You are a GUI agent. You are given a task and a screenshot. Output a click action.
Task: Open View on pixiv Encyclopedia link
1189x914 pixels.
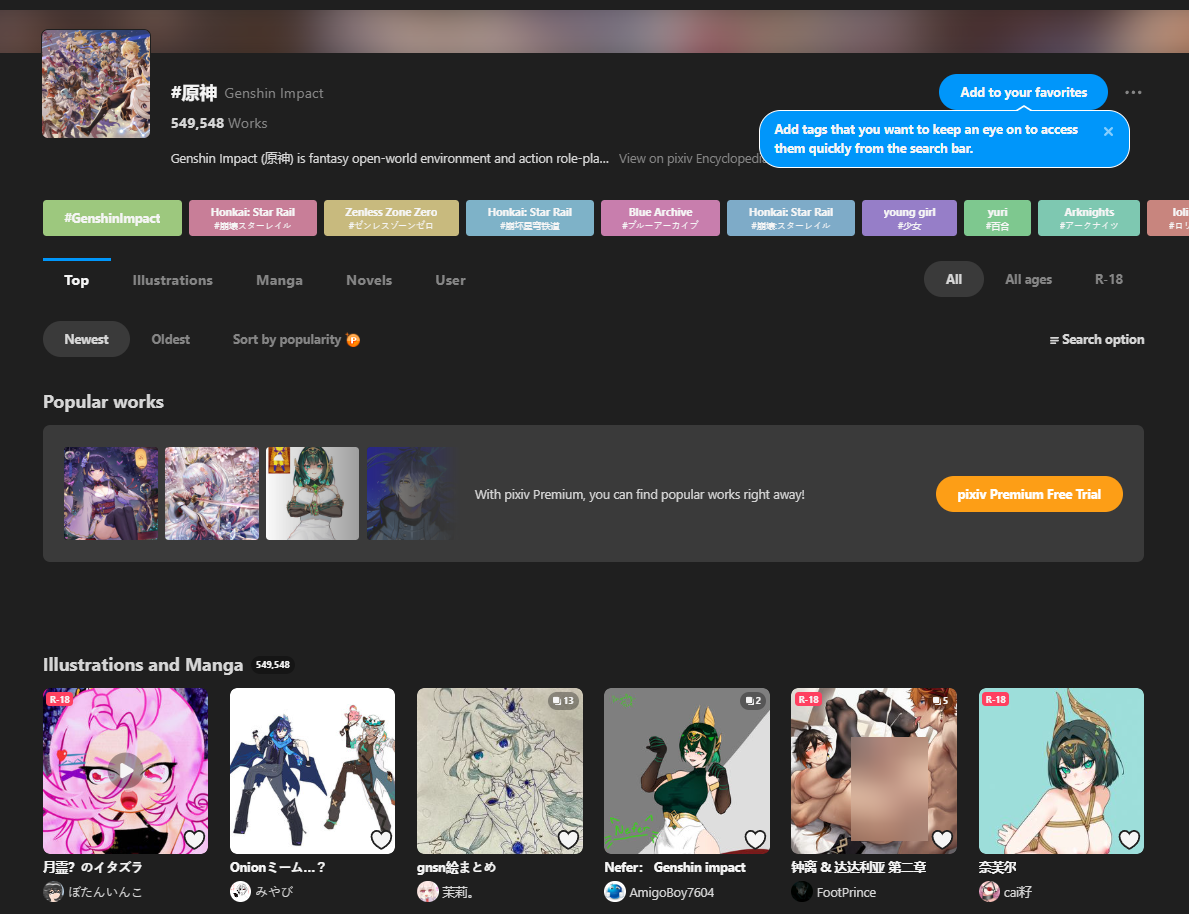690,159
